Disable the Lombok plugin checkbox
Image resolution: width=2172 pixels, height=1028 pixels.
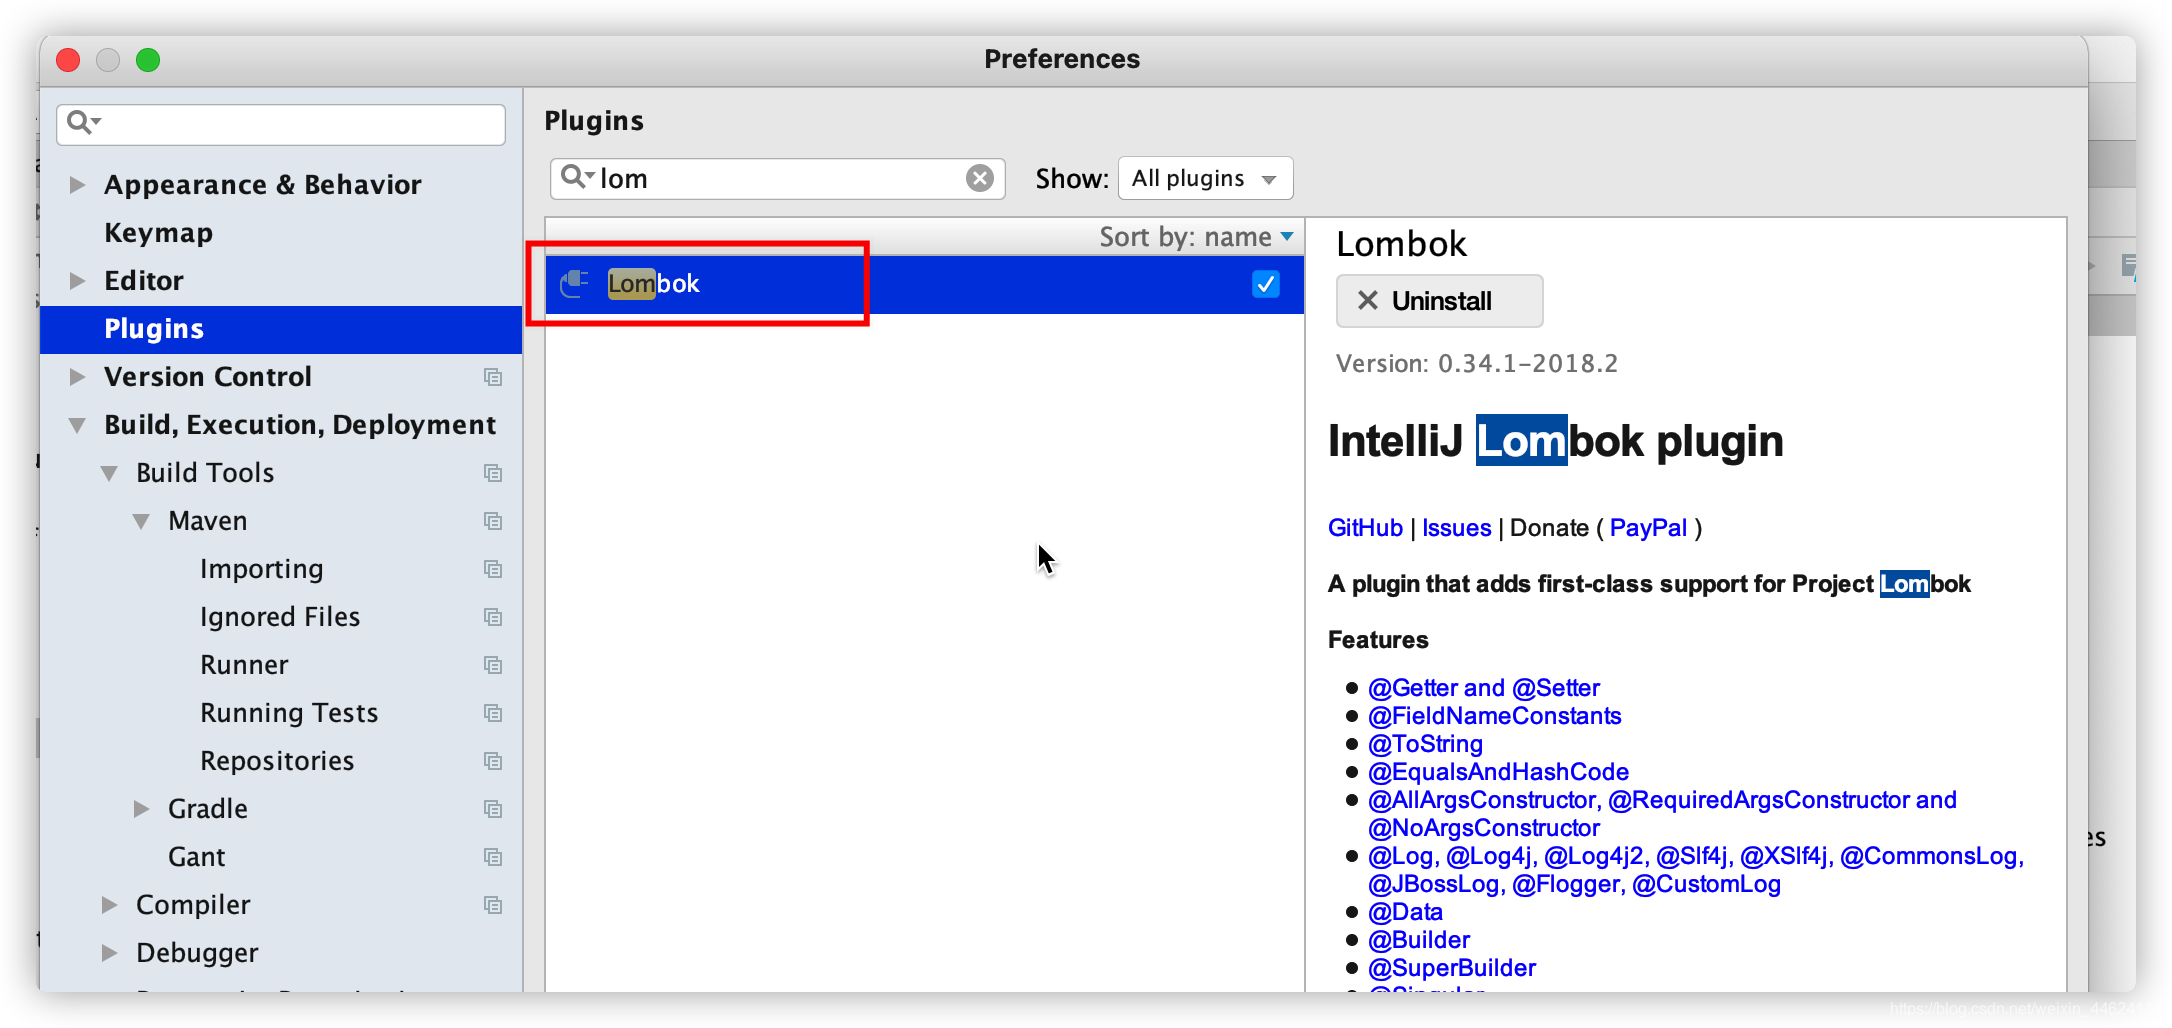click(1265, 284)
